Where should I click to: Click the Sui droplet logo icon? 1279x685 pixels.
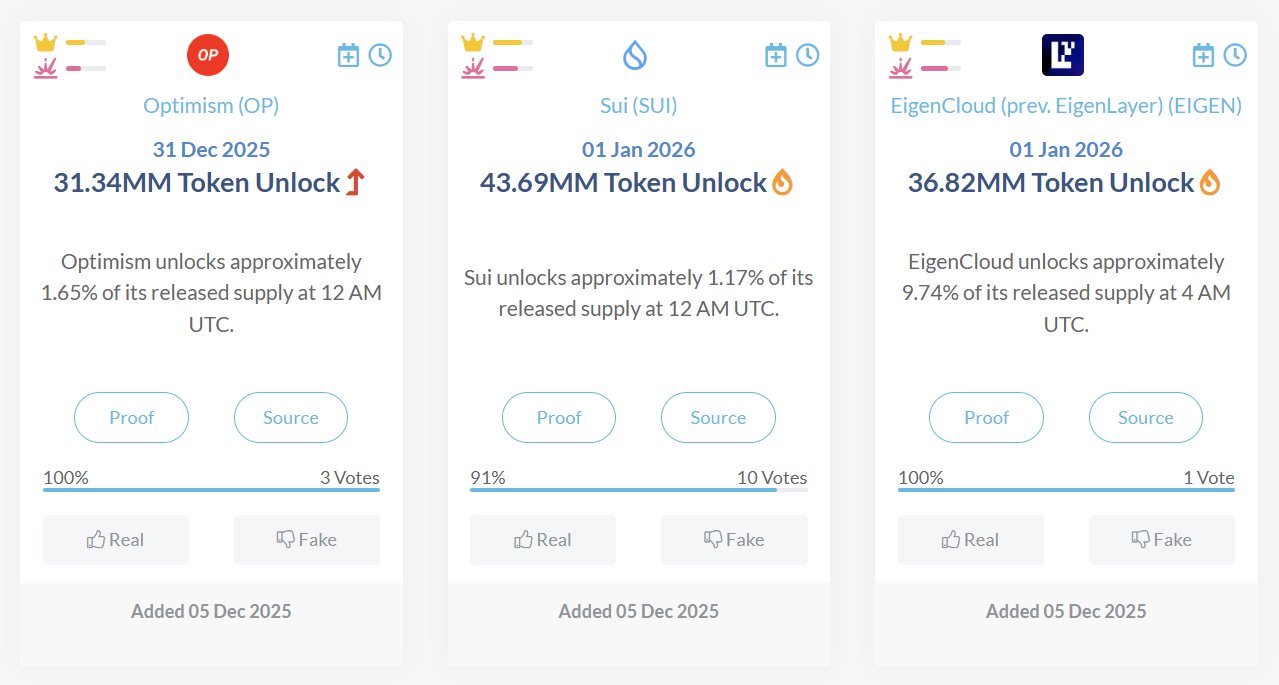(635, 55)
